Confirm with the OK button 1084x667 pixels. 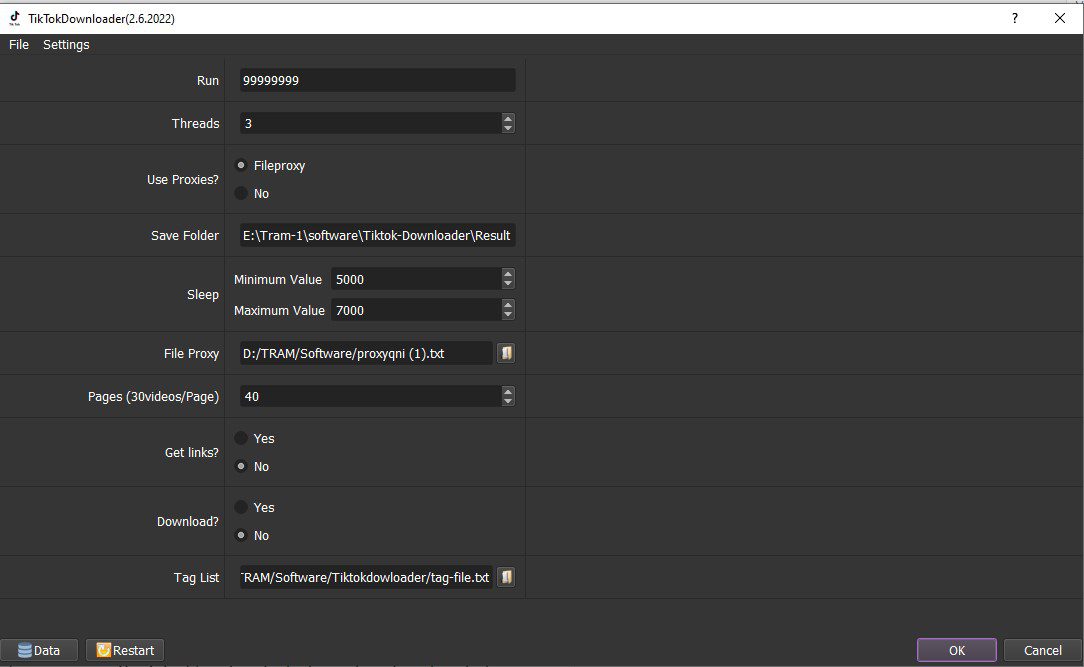click(x=957, y=650)
